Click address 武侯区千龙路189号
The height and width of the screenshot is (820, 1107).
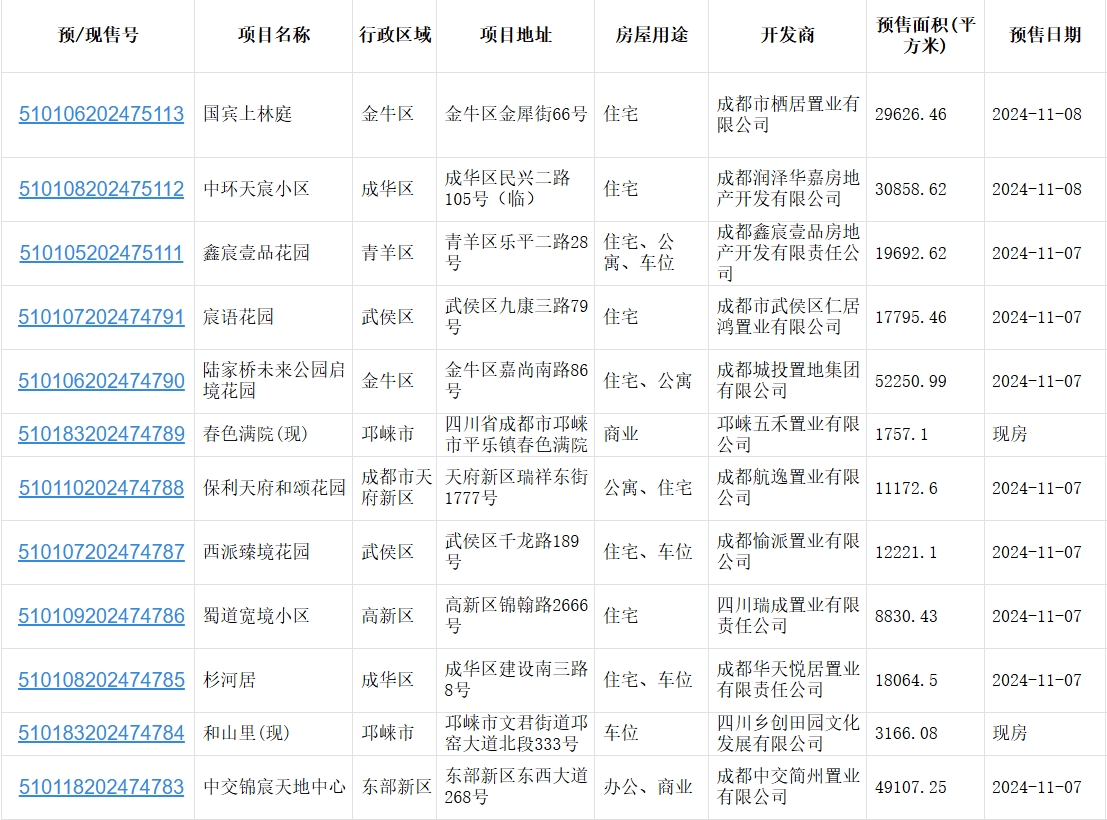coord(512,552)
